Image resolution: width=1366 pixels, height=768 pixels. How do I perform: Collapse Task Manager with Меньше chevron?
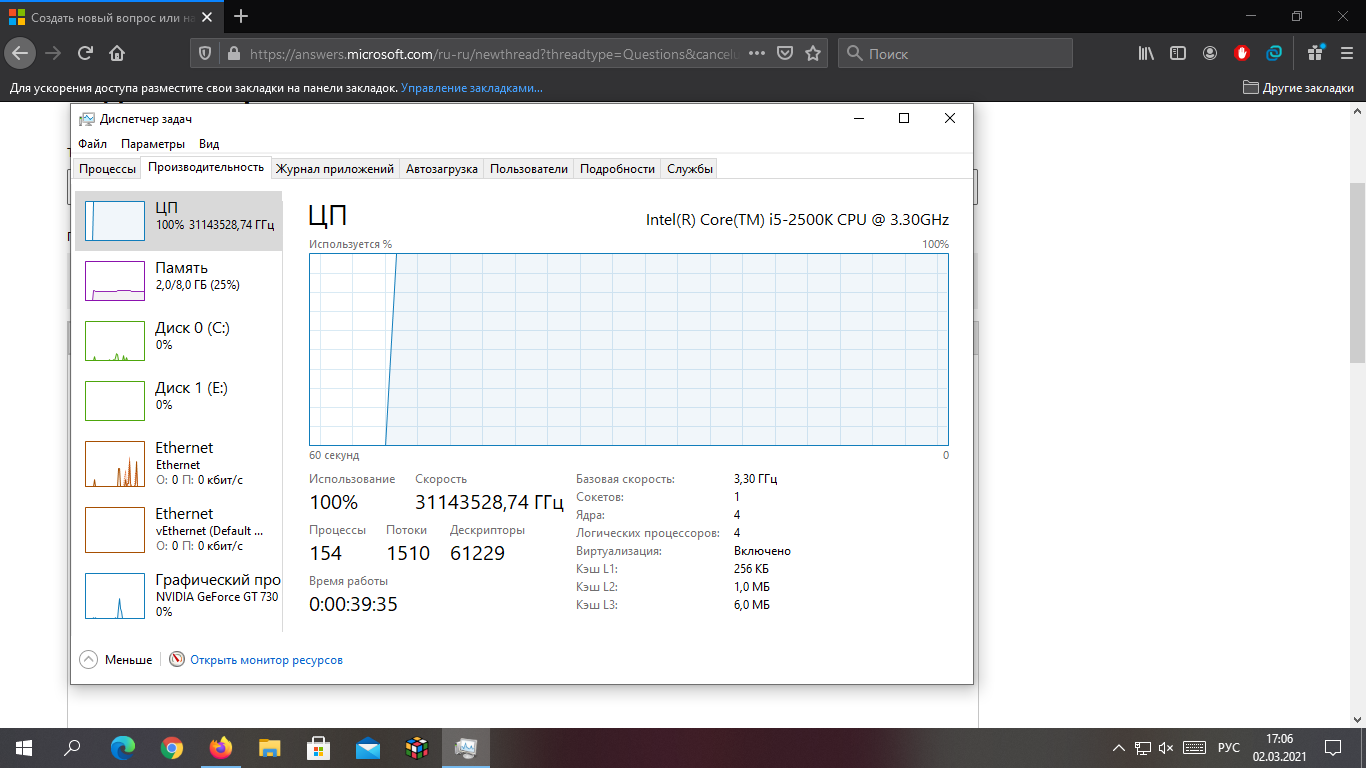pyautogui.click(x=89, y=660)
